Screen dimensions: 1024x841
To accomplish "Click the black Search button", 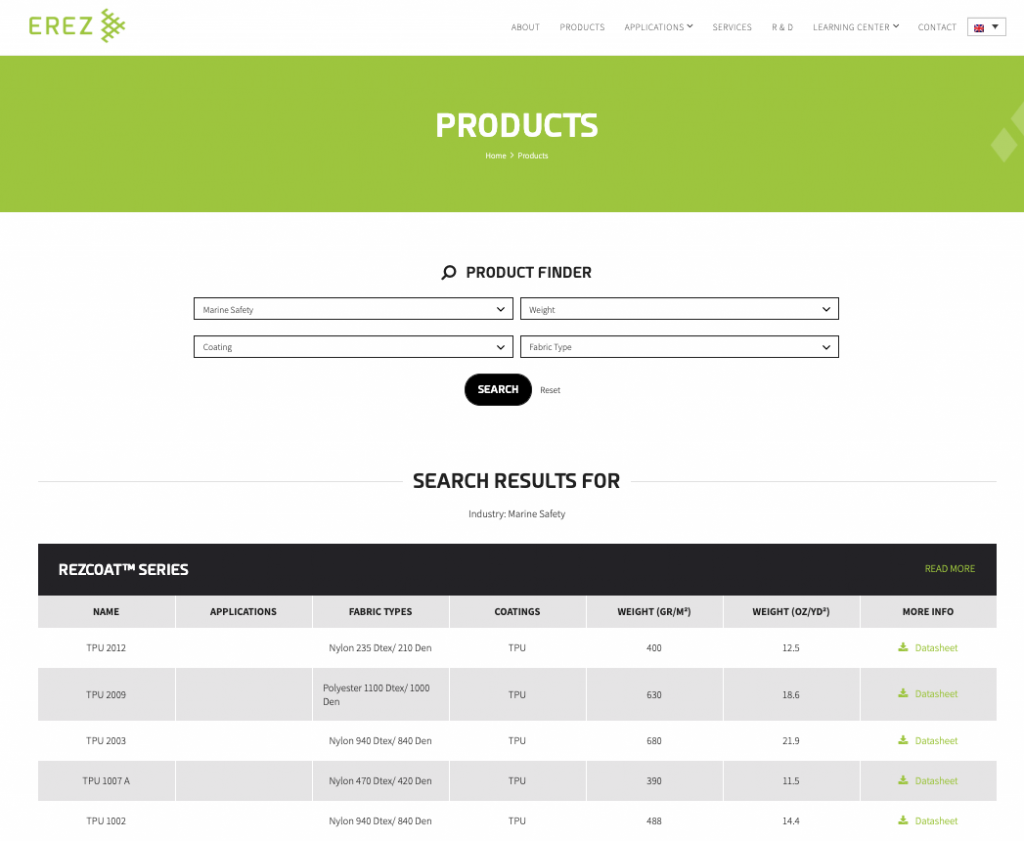I will 498,389.
